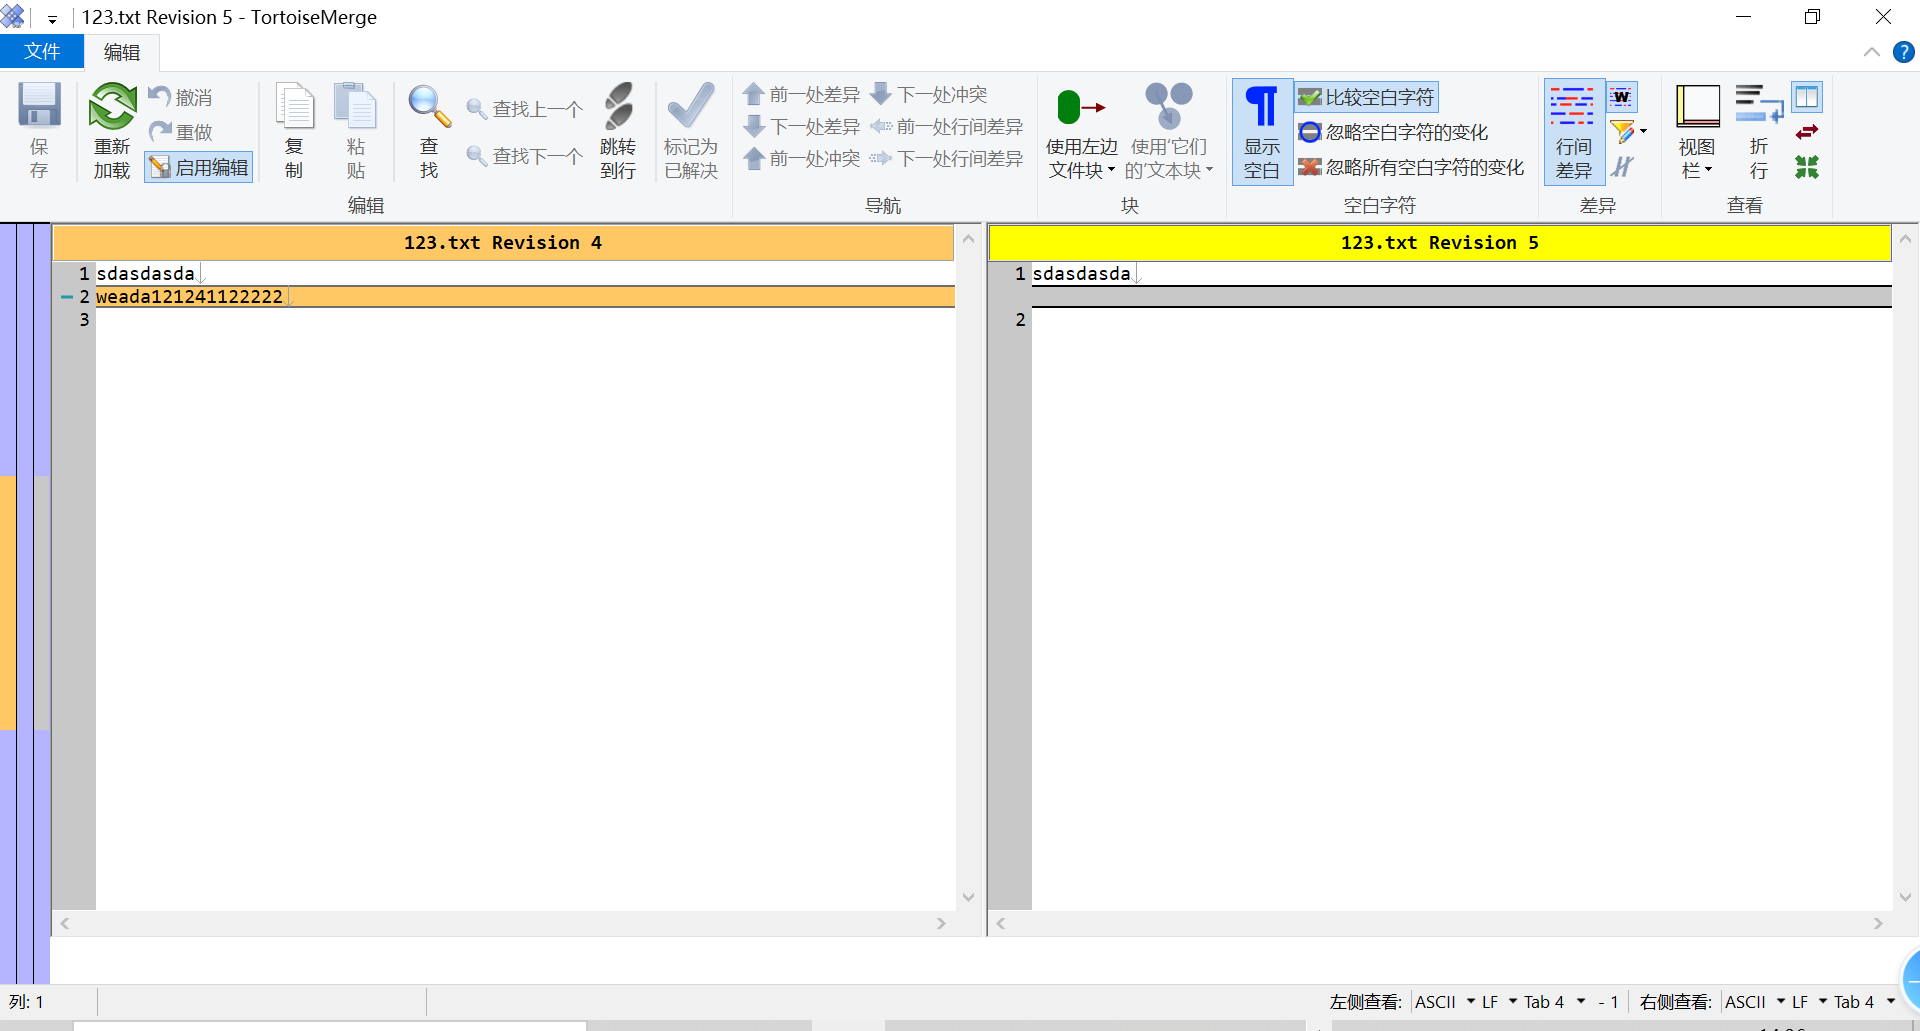
Task: Click the Redo (重做) button
Action: click(x=181, y=132)
